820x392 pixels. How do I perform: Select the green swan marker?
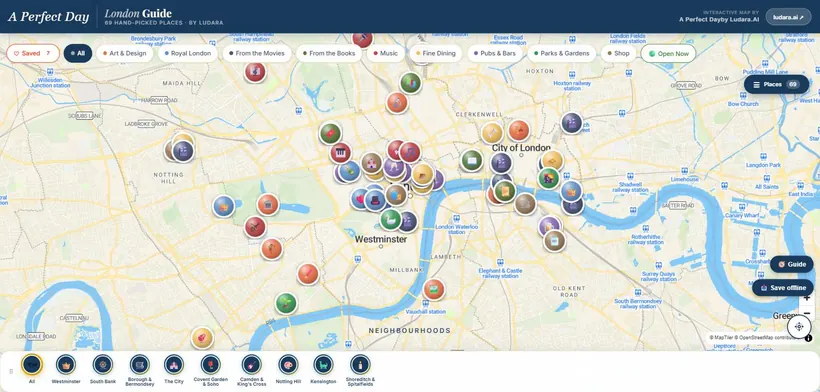point(391,220)
